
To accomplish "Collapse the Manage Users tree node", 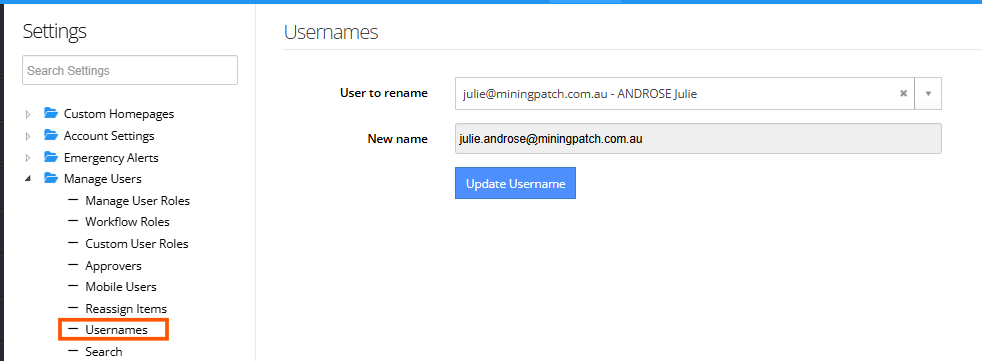I will point(28,179).
